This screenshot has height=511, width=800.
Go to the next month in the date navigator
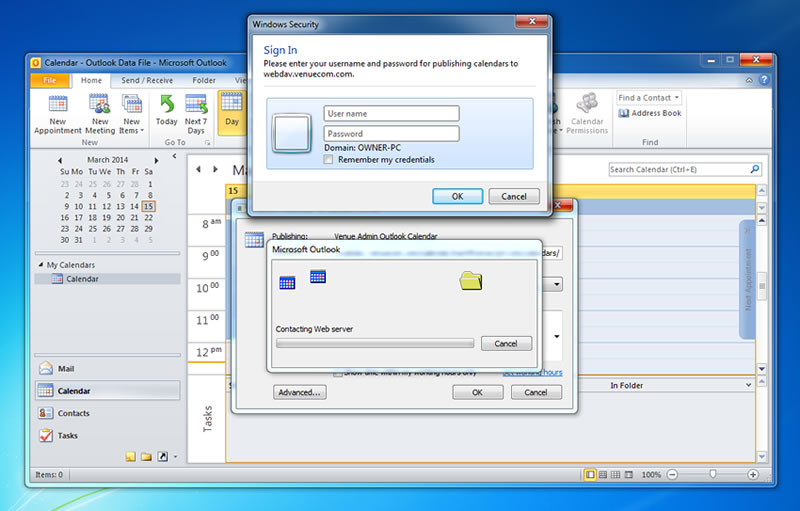click(156, 160)
